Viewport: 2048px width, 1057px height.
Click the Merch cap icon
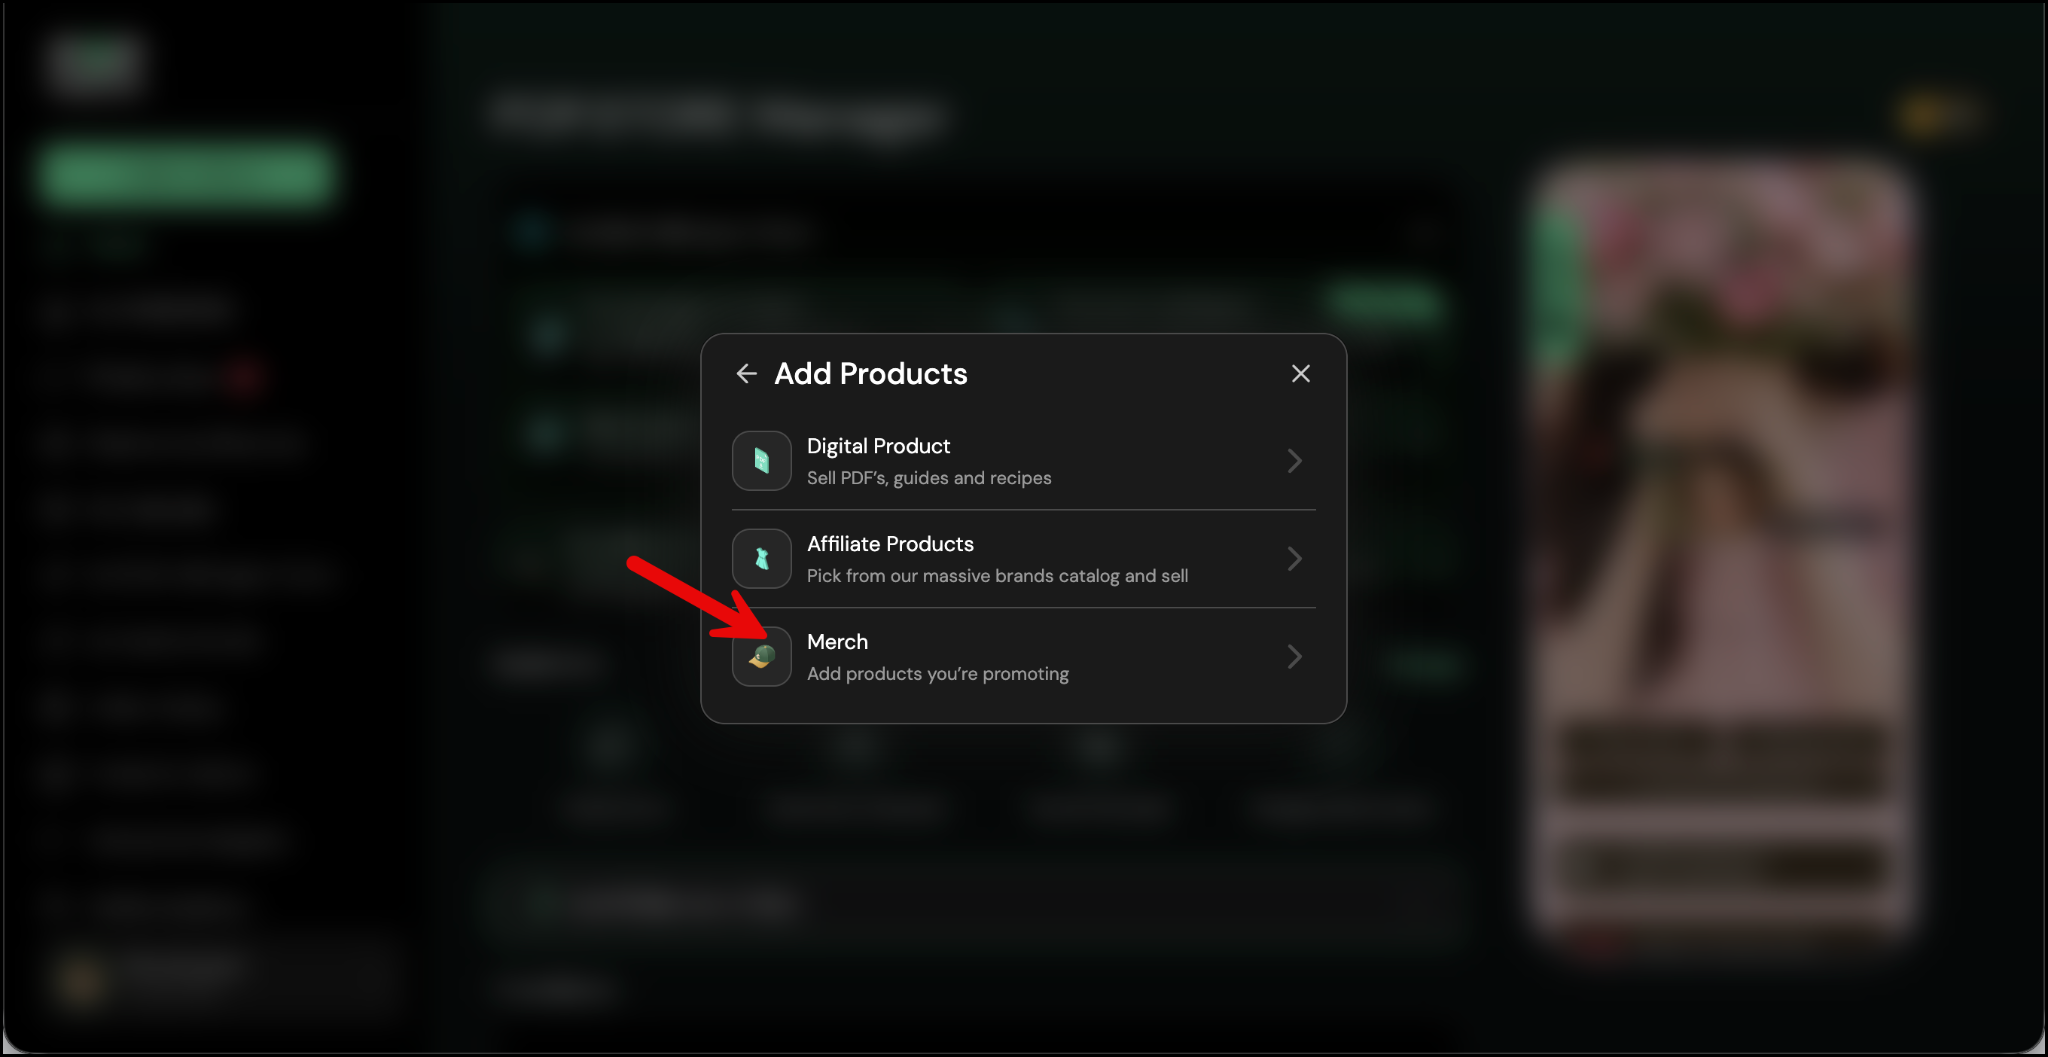[x=762, y=657]
